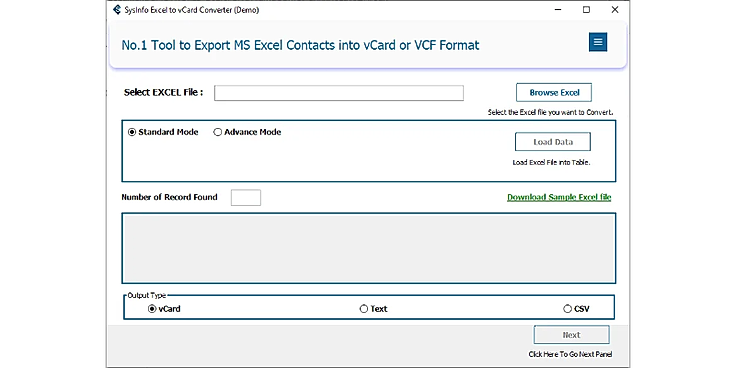Click 'Click Here To Go Next Panel' text
736x368 pixels.
tap(570, 354)
